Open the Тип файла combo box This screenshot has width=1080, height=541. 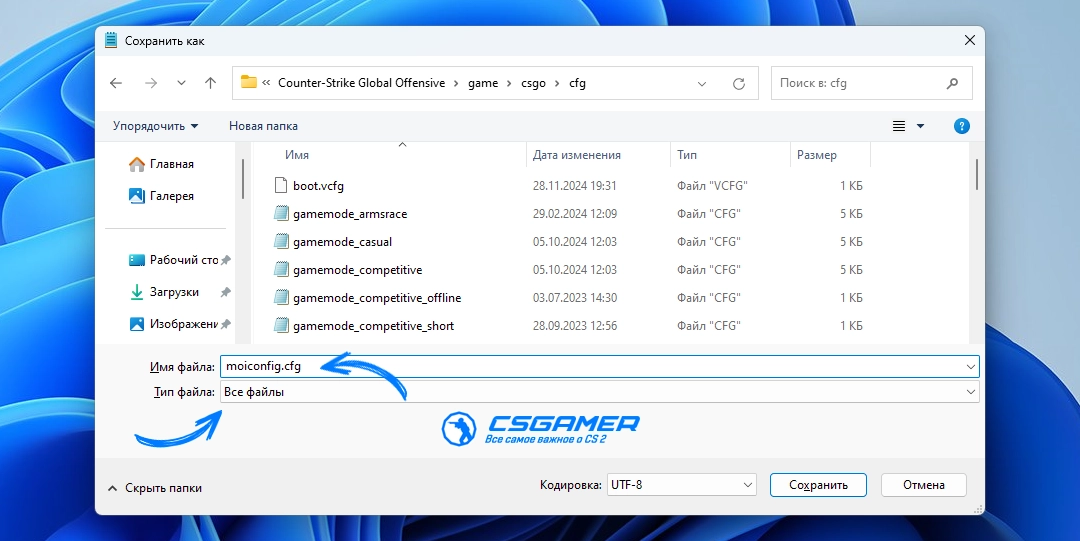pos(599,392)
